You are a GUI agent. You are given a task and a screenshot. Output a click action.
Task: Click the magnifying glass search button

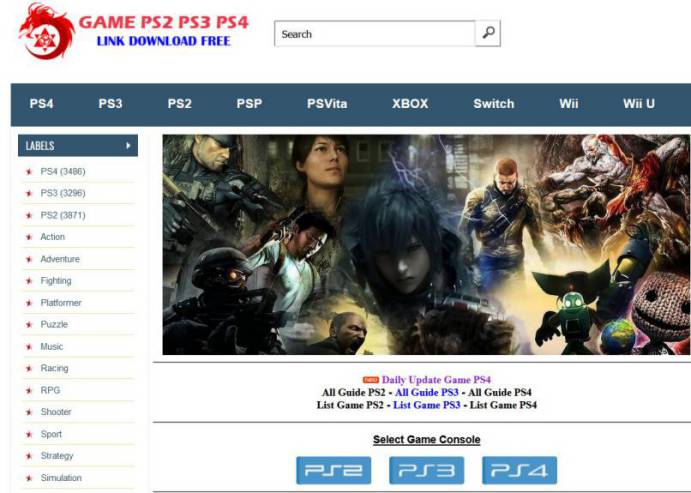[488, 33]
